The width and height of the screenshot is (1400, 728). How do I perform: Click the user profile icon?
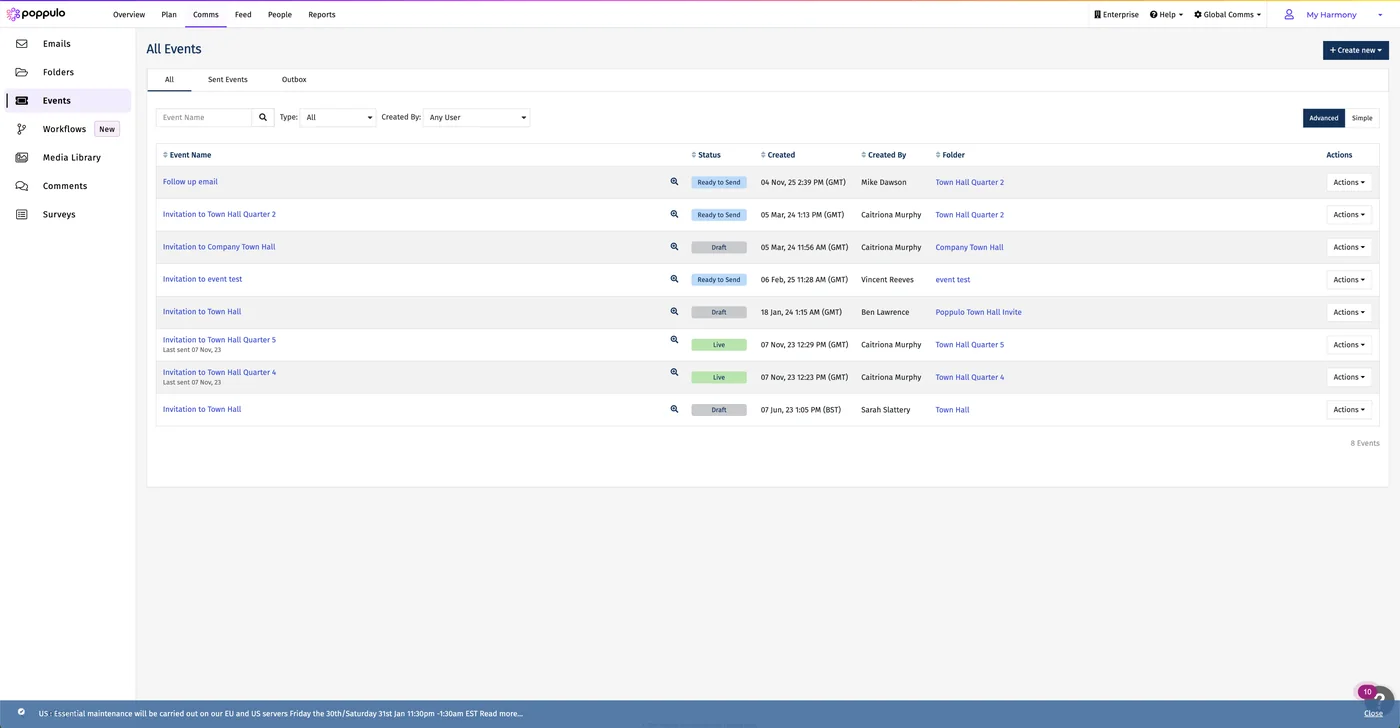[1289, 14]
